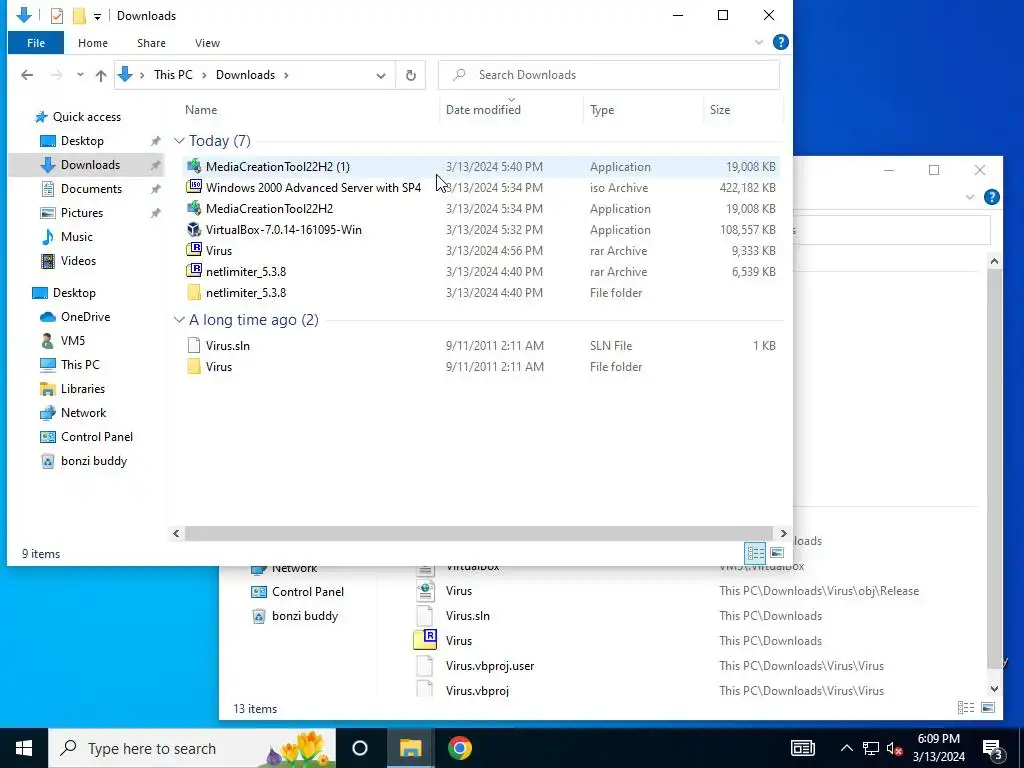Select Windows 2000 Advanced Server iso icon

pos(194,187)
